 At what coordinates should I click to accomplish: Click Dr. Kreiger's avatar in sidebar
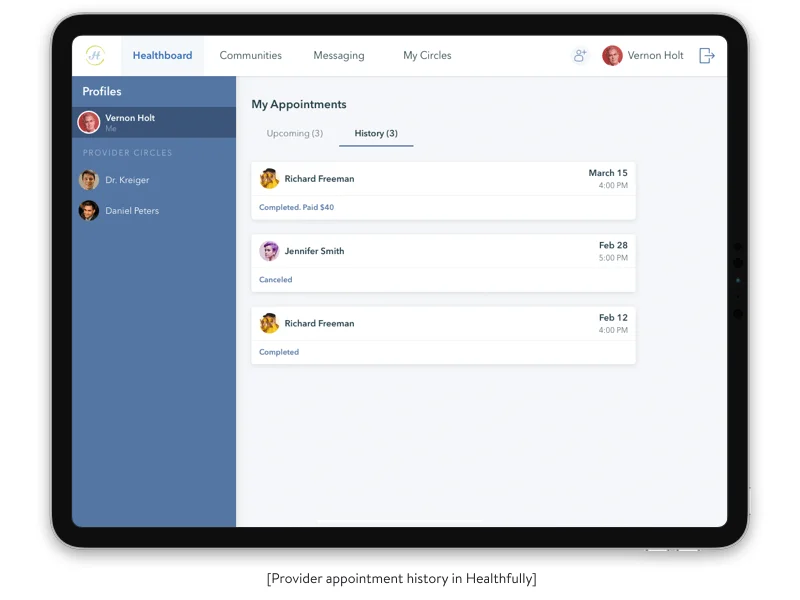(x=89, y=180)
